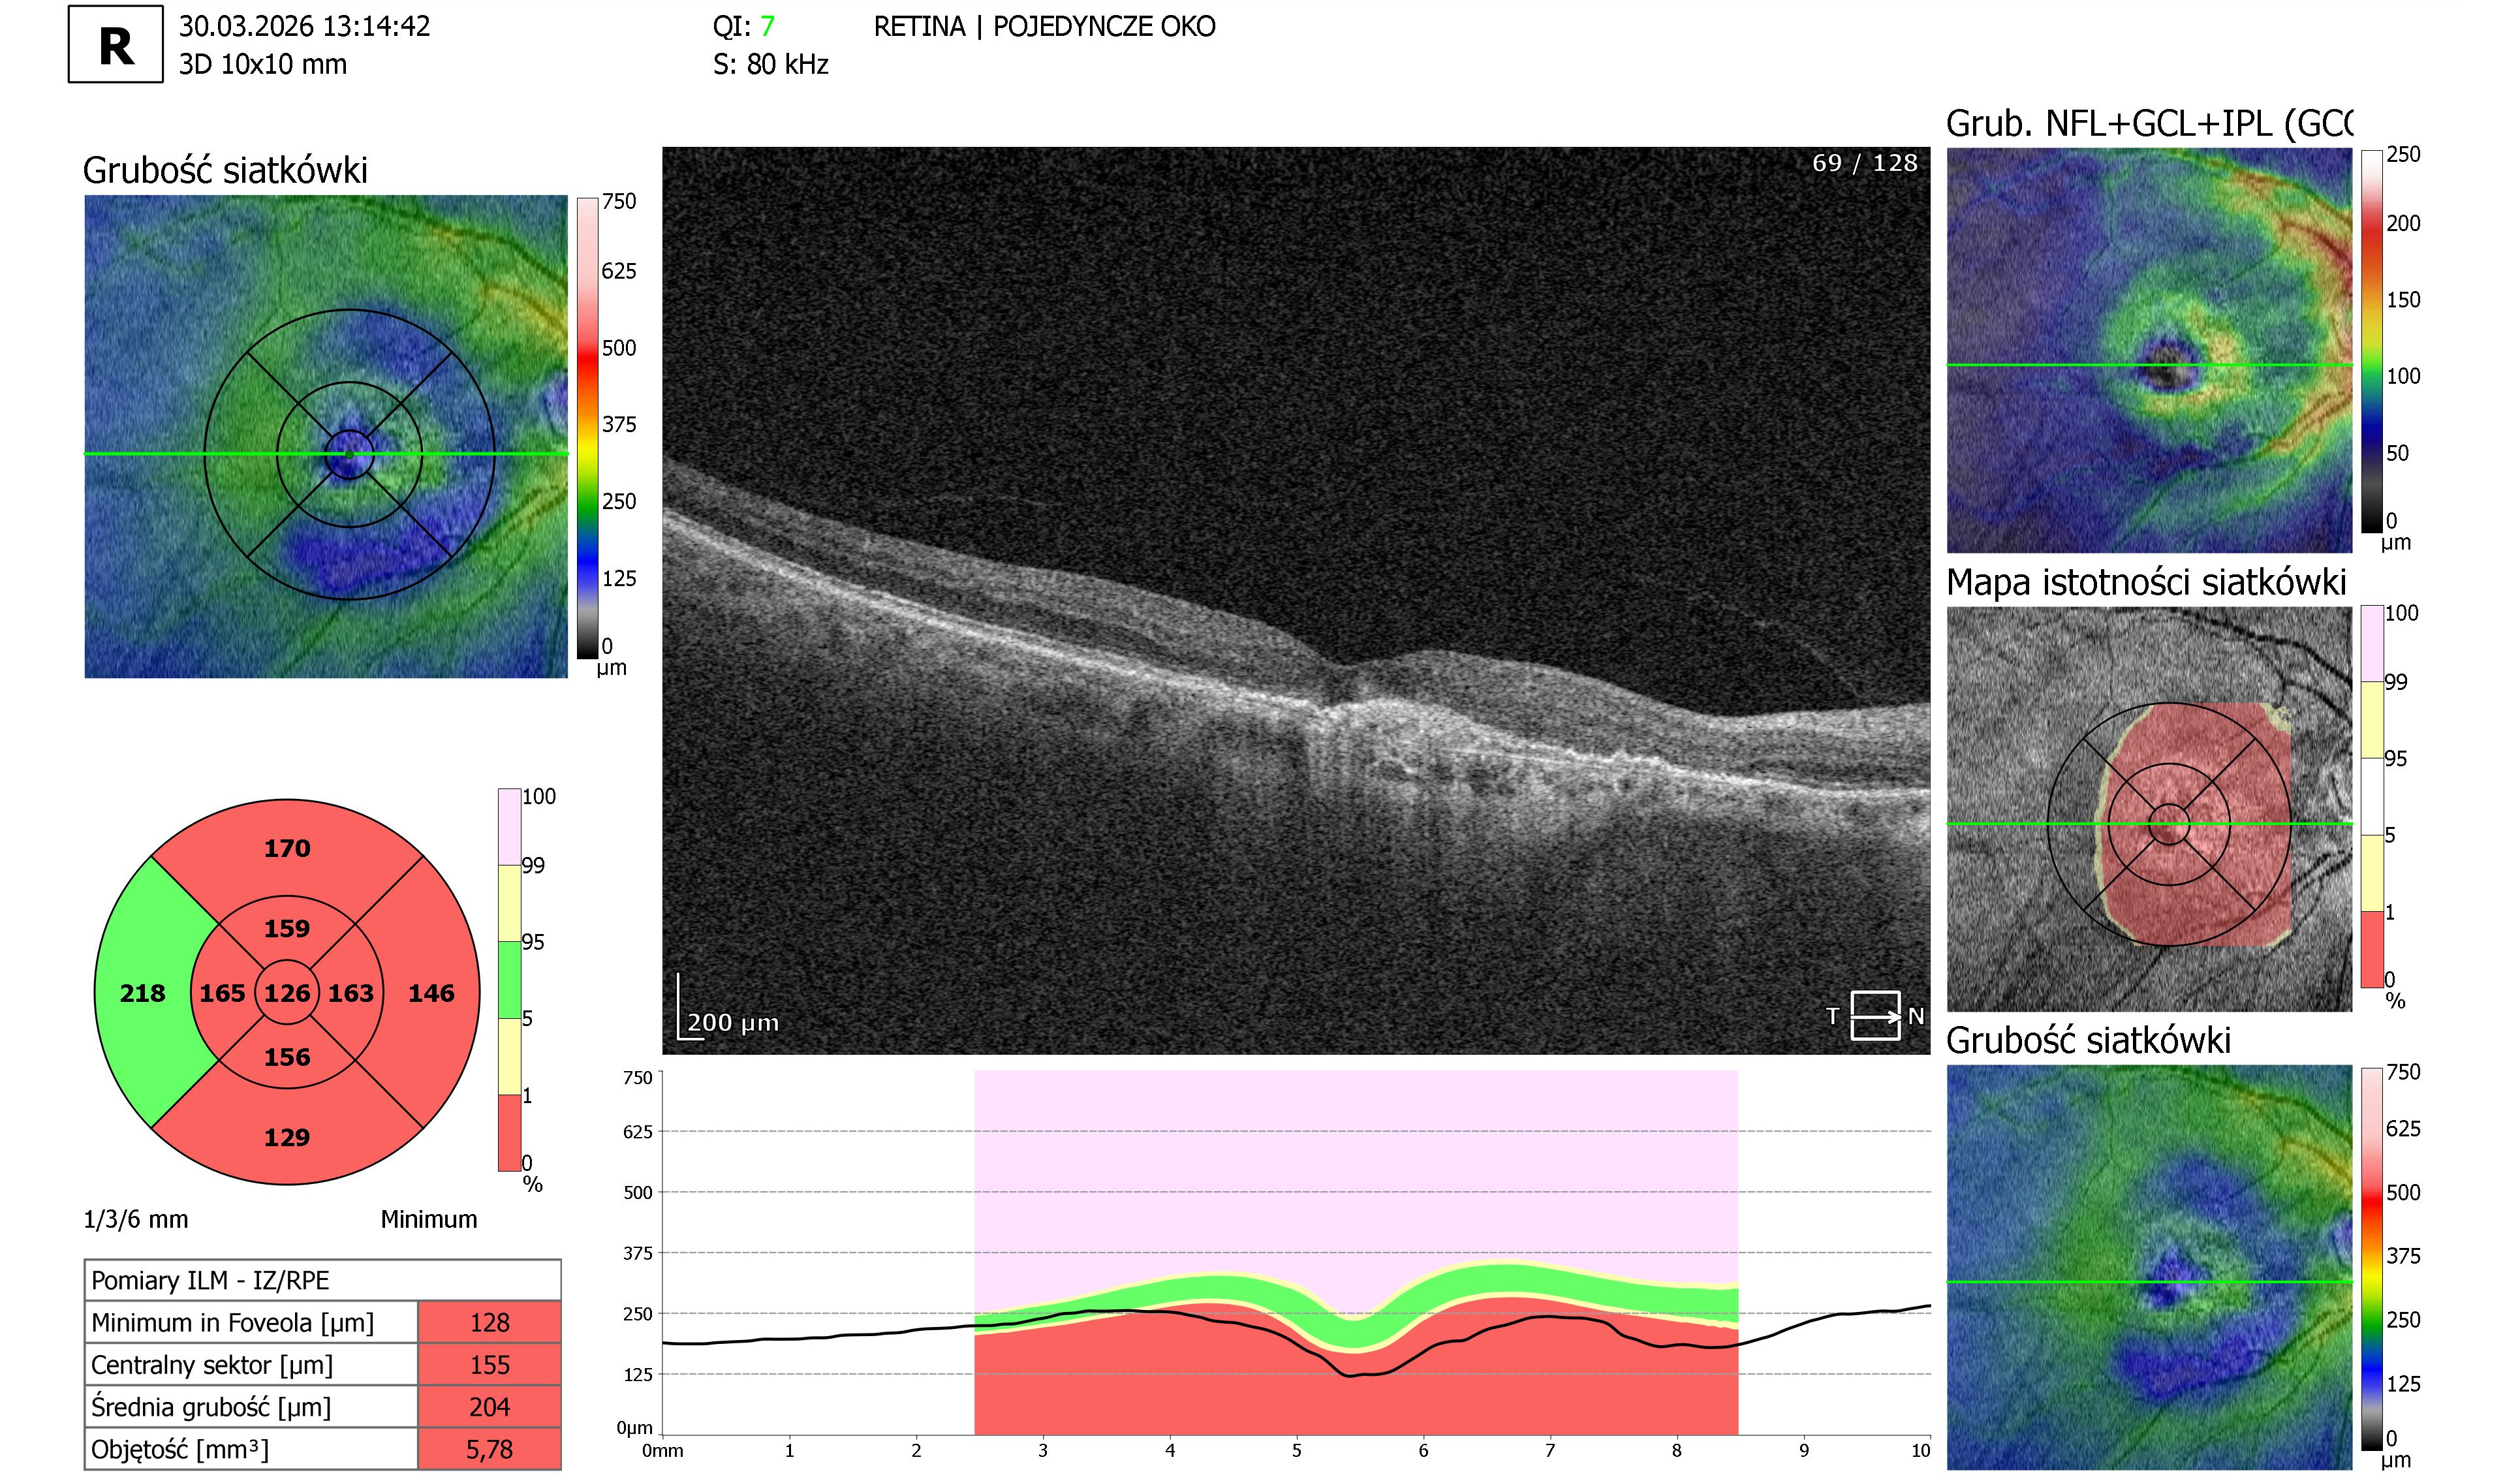2520x1481 pixels.
Task: Click the QI: 7 quality indicator
Action: click(743, 26)
